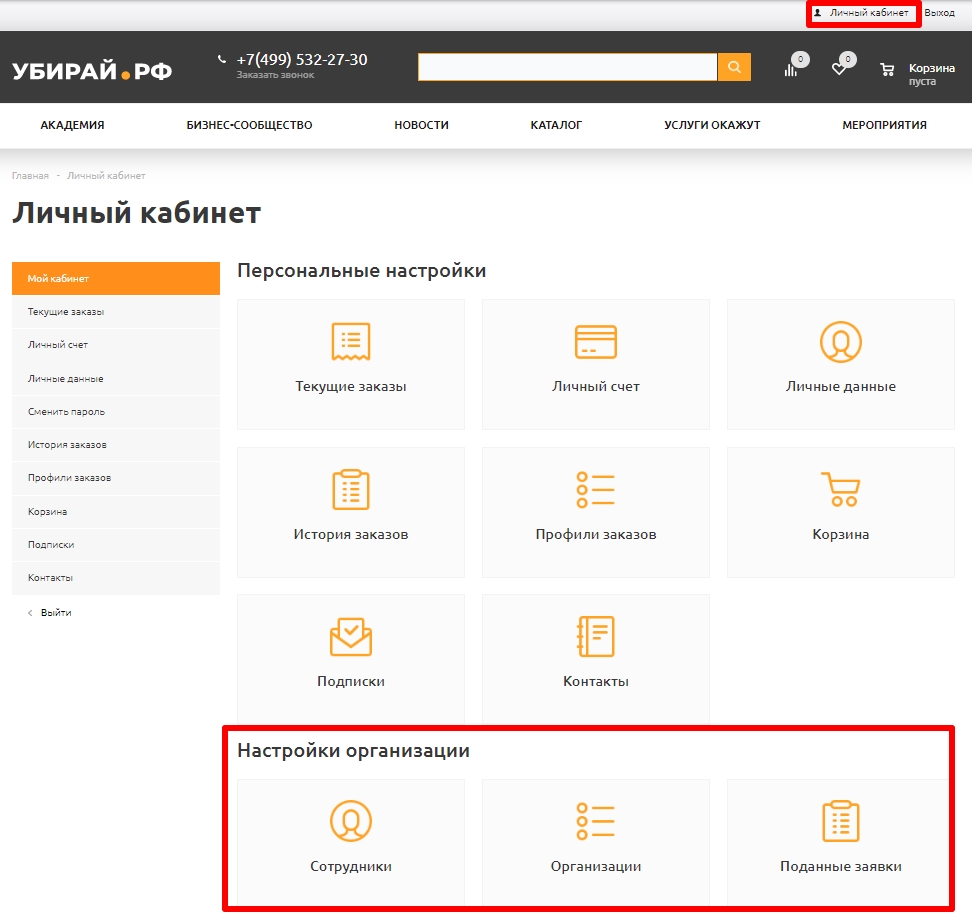This screenshot has height=922, width=972.
Task: Focus the site search input field
Action: [567, 67]
